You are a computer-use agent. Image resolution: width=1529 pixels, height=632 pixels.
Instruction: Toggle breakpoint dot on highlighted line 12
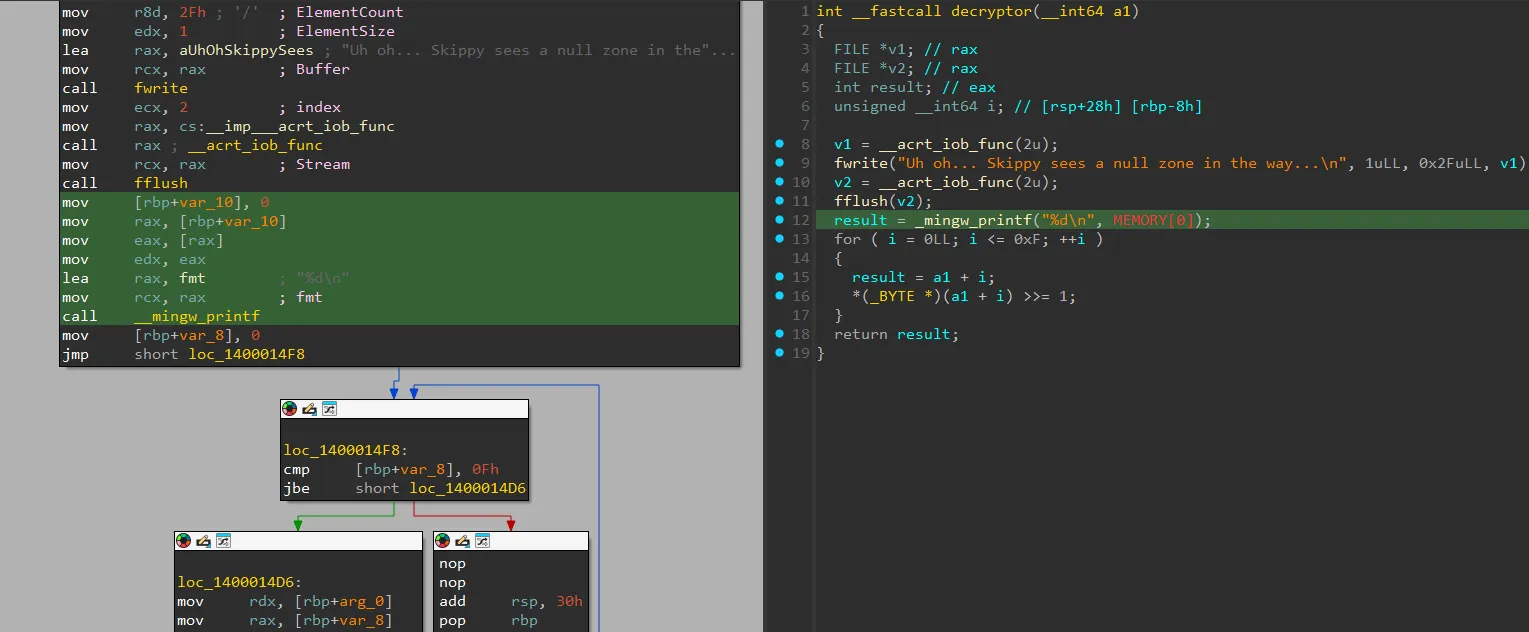(x=780, y=220)
